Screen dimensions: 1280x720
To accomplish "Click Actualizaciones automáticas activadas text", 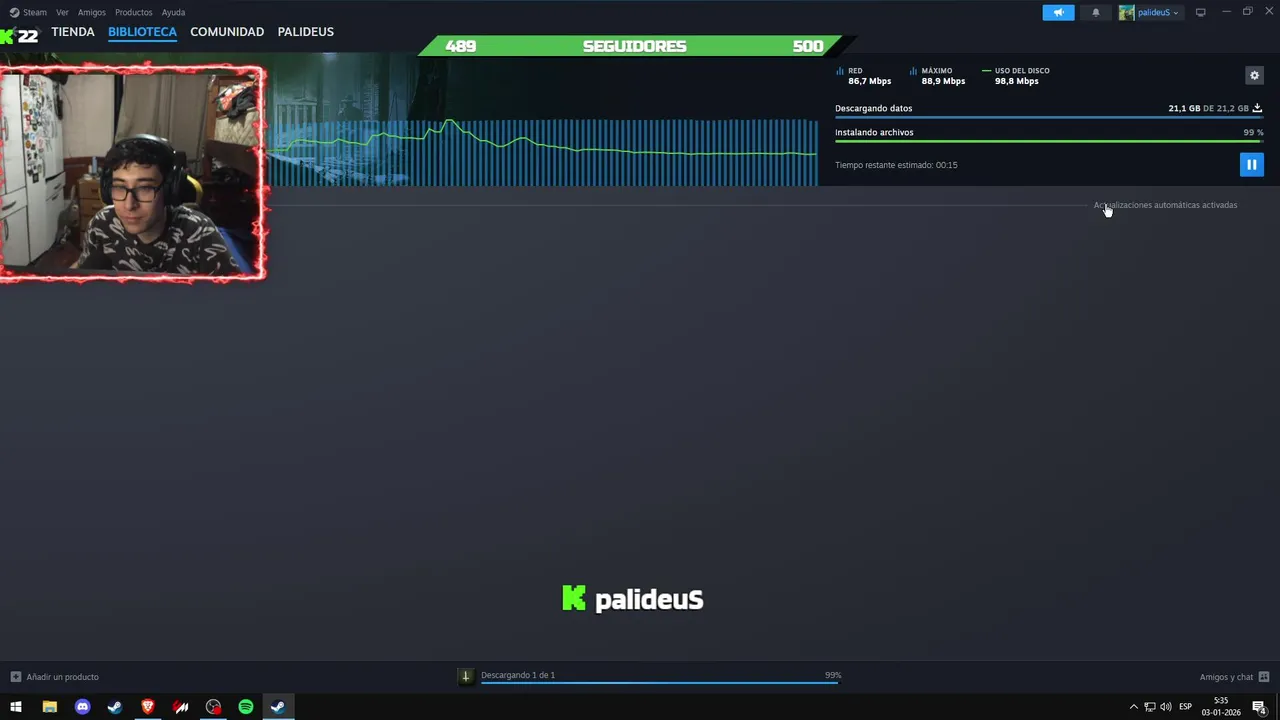I will (x=1165, y=205).
